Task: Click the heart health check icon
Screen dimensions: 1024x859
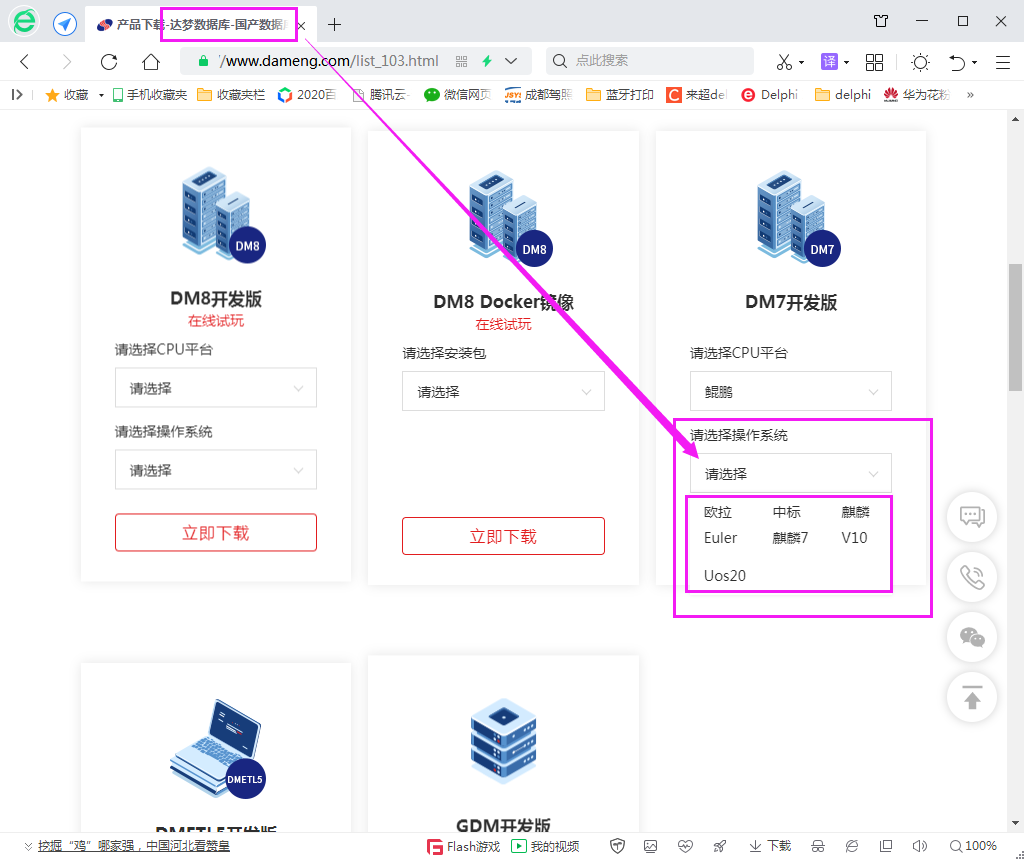Action: pos(685,846)
